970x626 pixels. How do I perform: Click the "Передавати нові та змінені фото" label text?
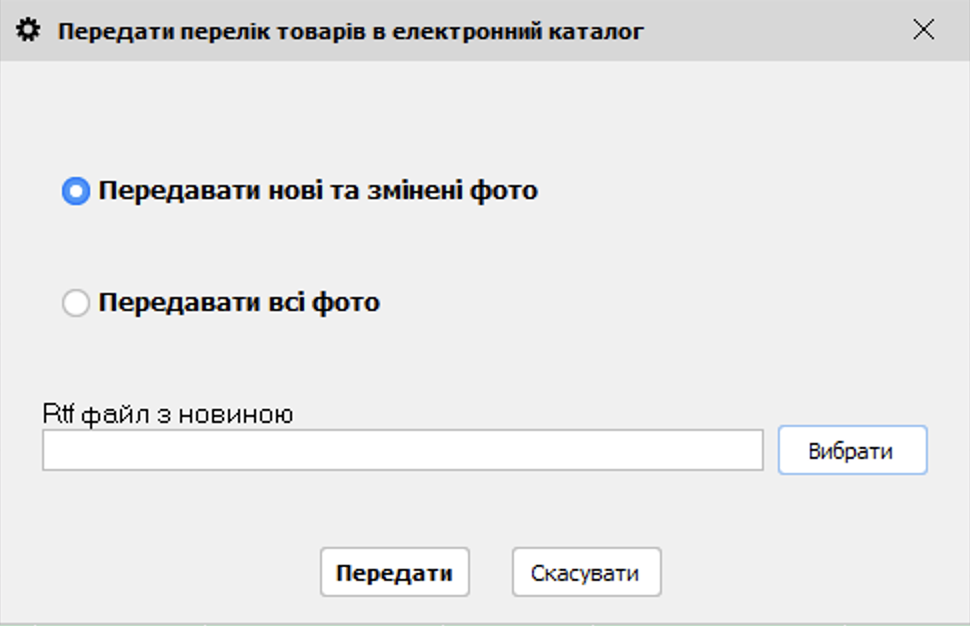point(318,190)
